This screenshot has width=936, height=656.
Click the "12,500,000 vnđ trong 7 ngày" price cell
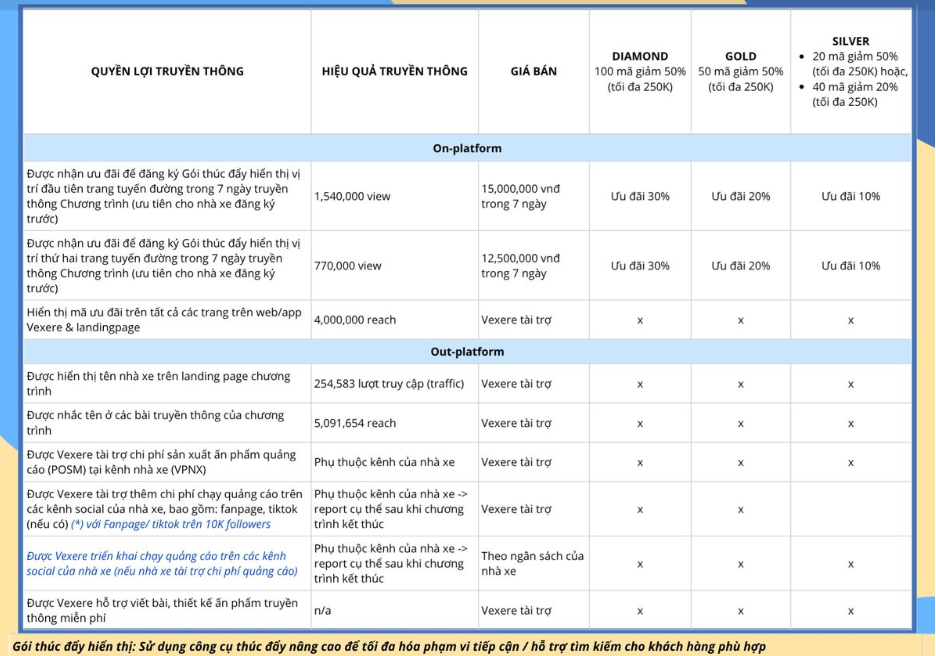coord(521,266)
